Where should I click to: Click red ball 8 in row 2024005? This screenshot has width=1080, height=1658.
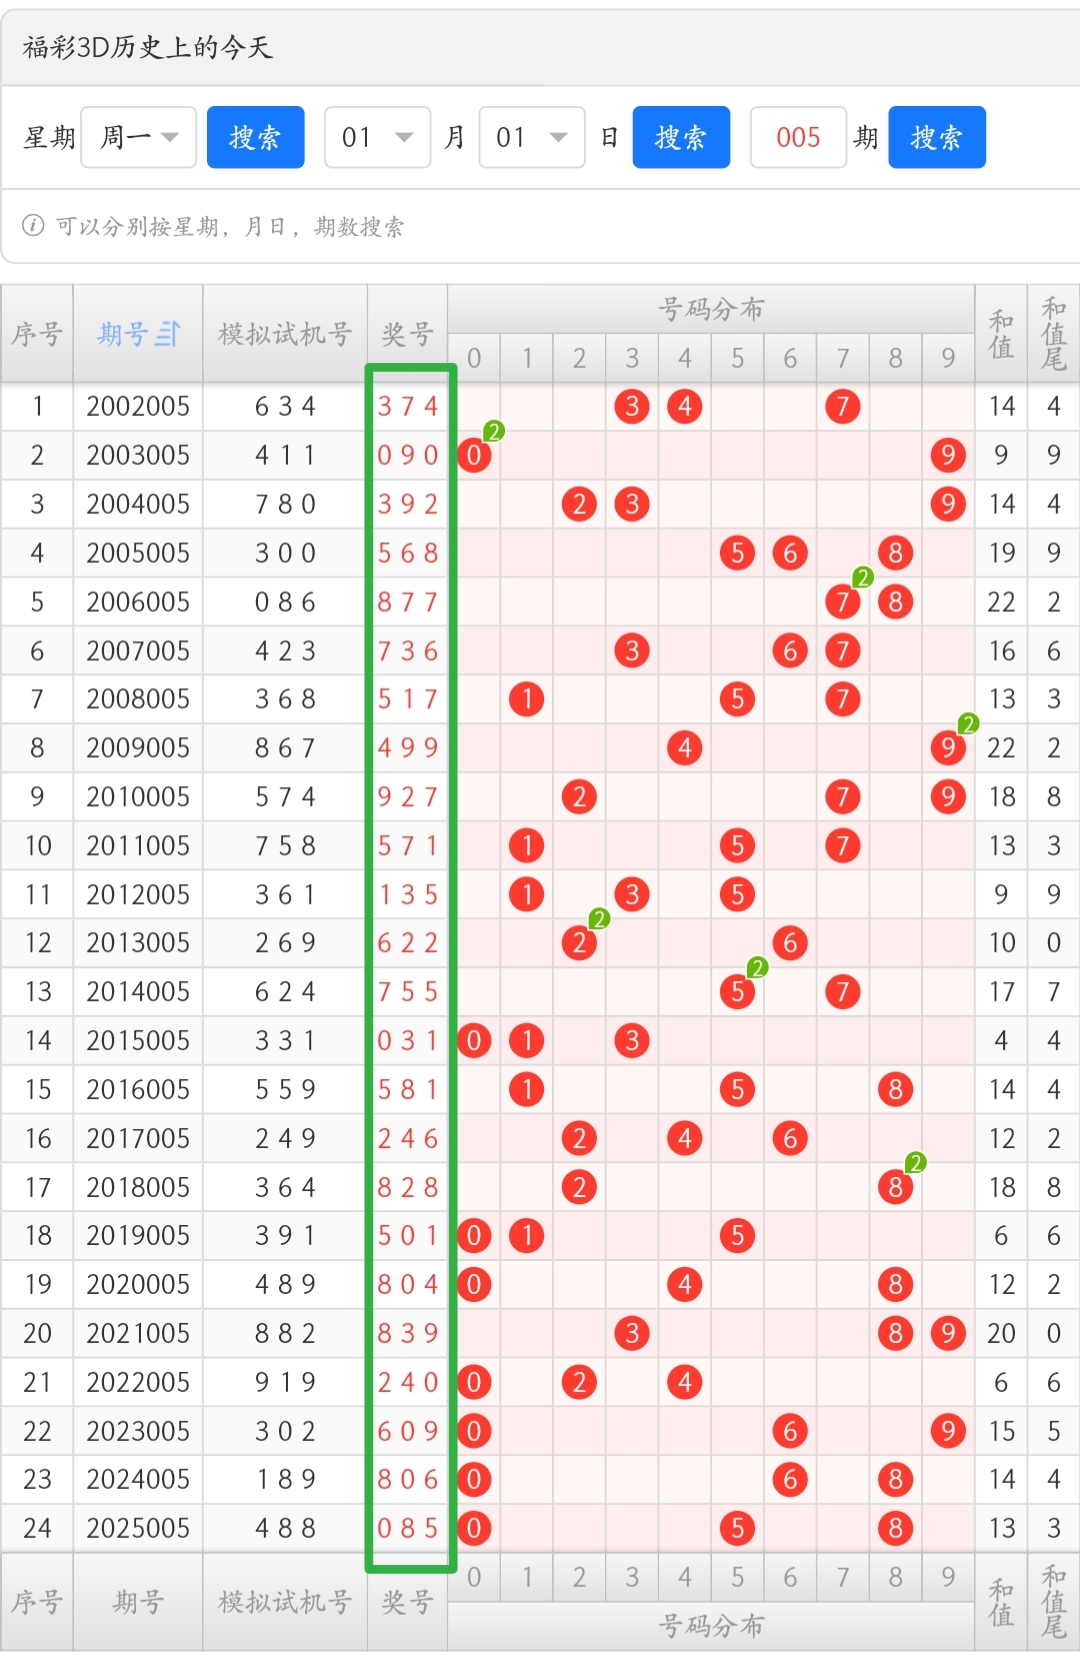tap(896, 1479)
